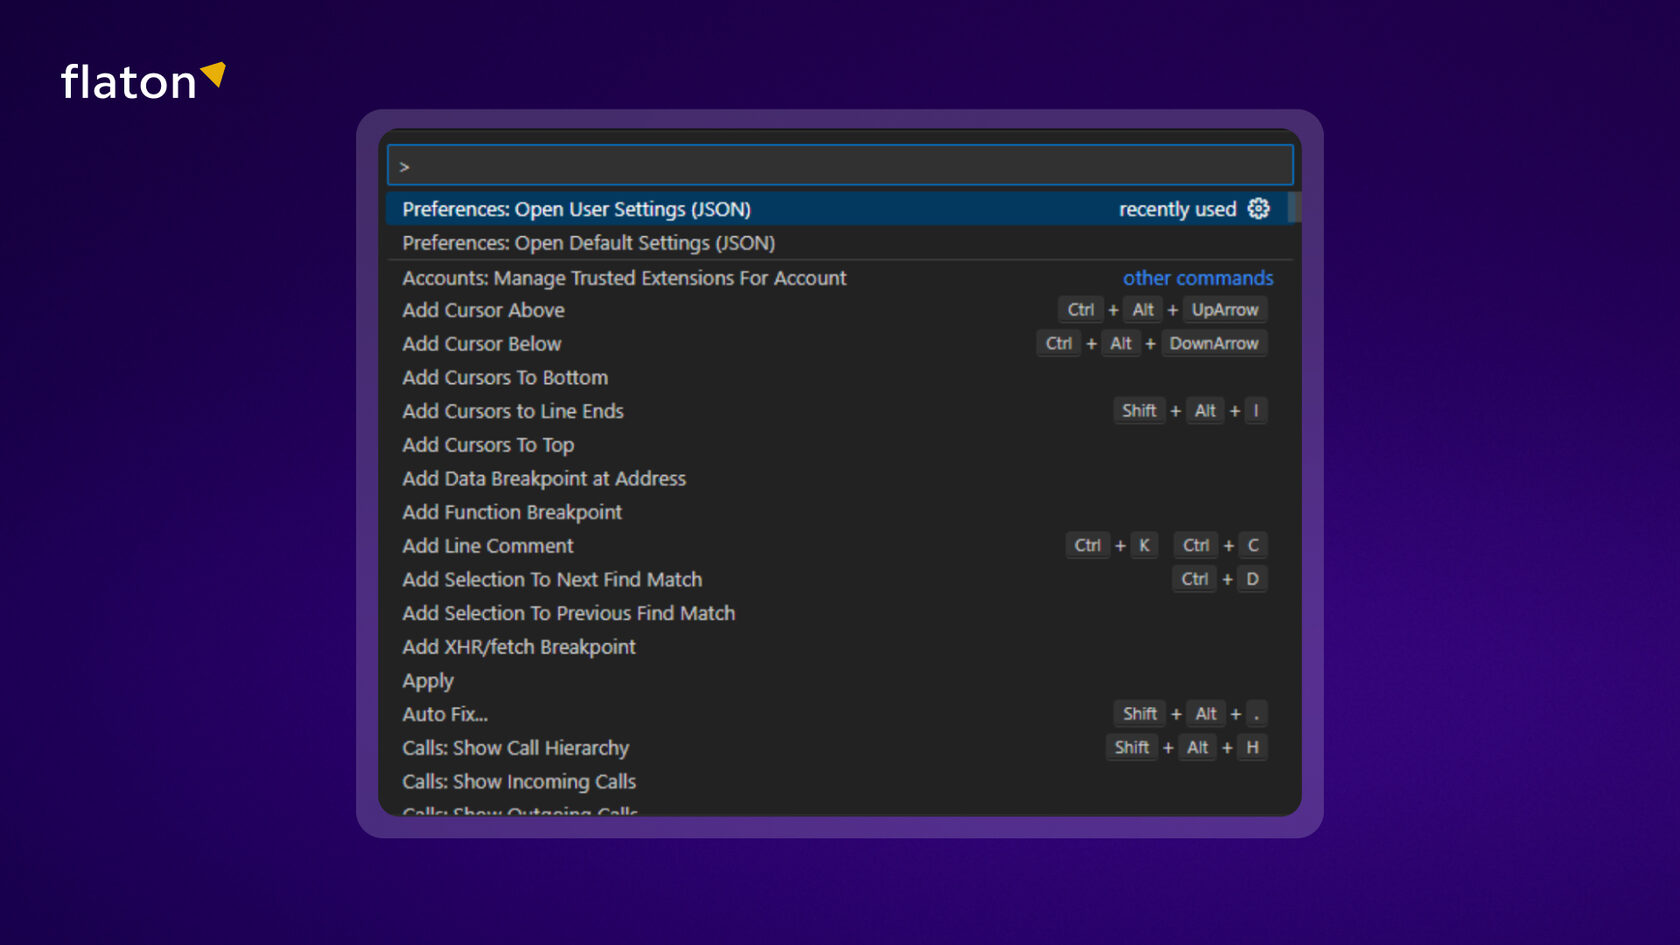The height and width of the screenshot is (945, 1680).
Task: Select Add Selection To Previous Find Match
Action: click(x=838, y=613)
